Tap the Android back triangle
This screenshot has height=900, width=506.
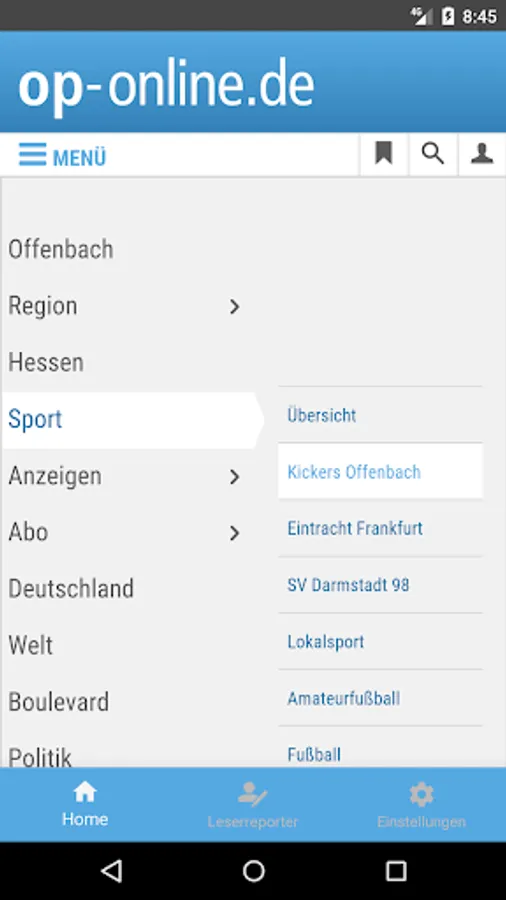111,871
